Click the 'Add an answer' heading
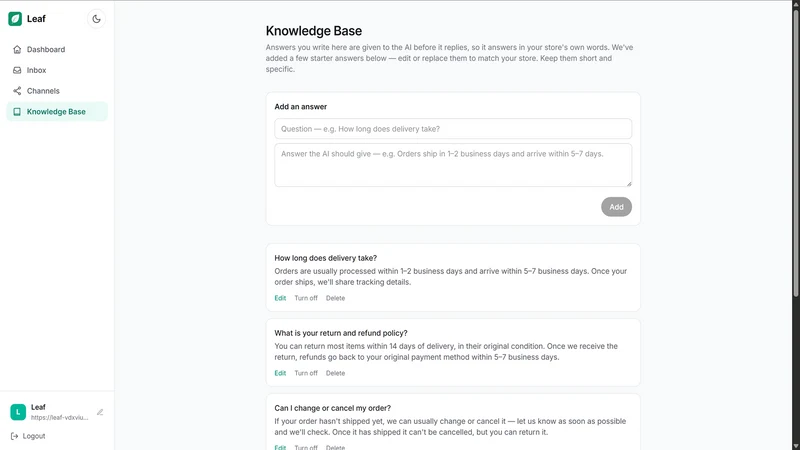 tap(301, 107)
